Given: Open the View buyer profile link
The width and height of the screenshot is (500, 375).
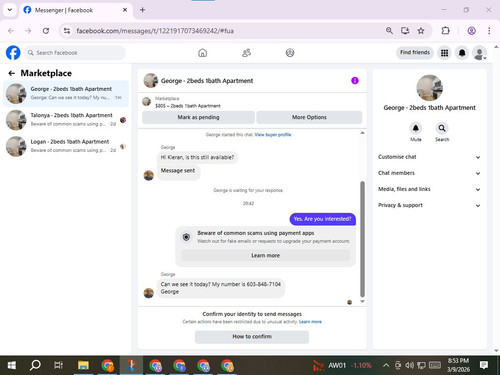Looking at the screenshot, I should 273,135.
